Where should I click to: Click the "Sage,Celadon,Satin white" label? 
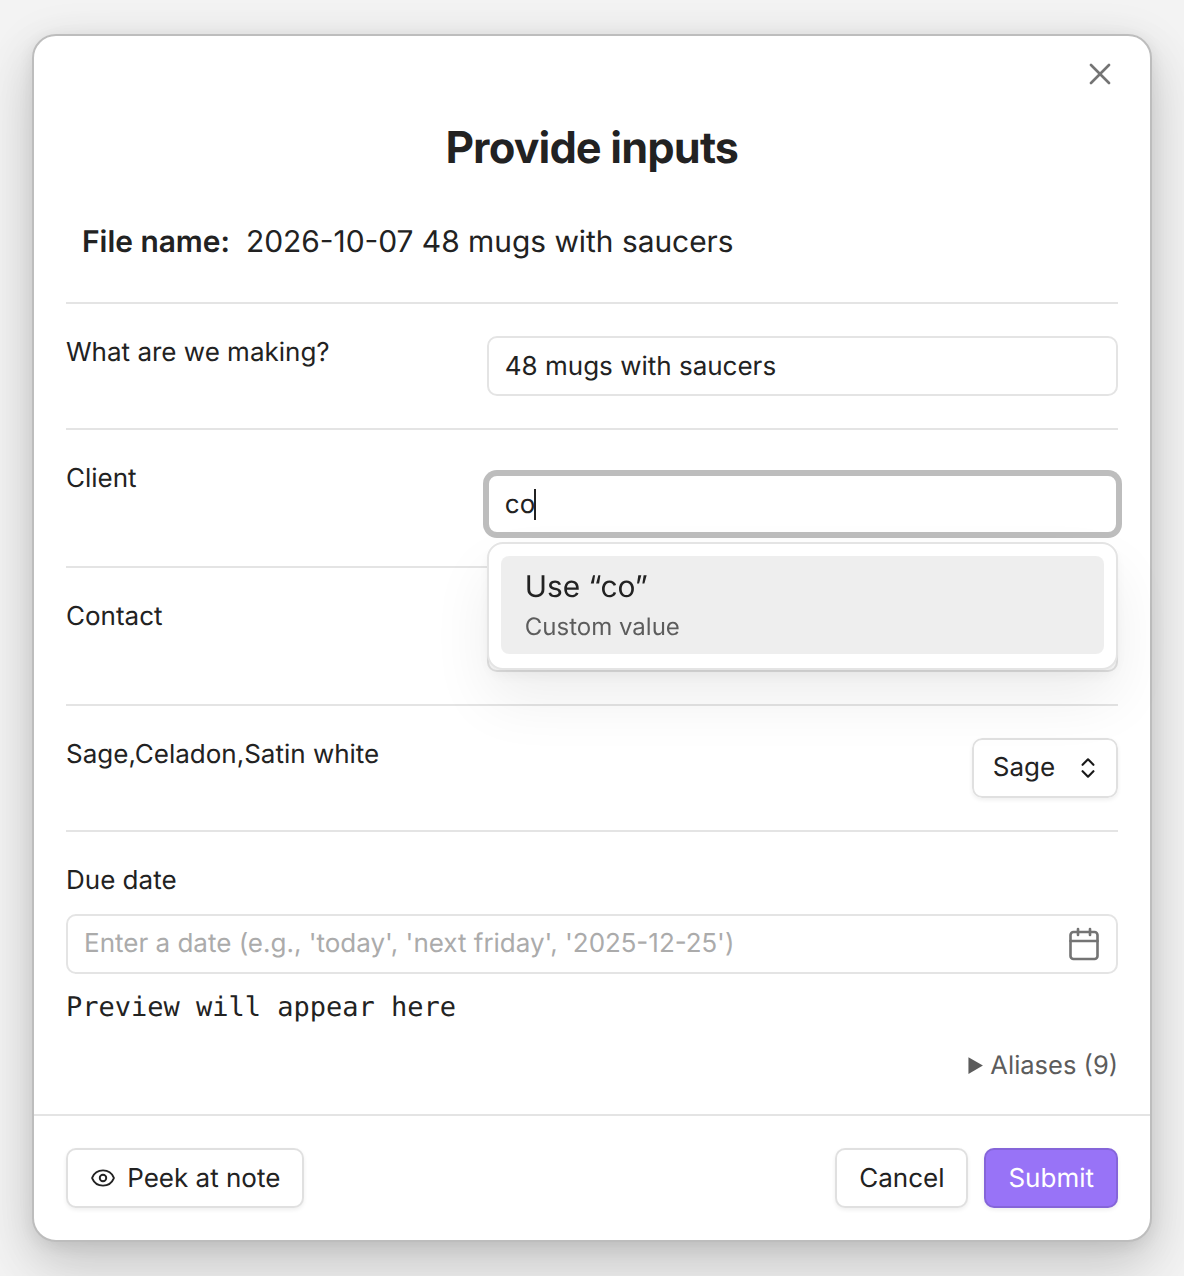pos(223,754)
